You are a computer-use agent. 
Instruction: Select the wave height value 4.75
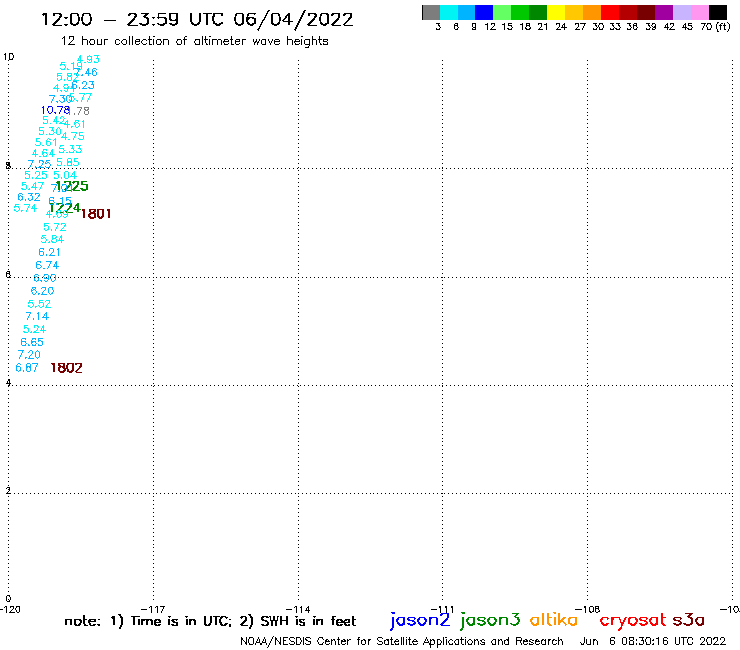(x=73, y=136)
